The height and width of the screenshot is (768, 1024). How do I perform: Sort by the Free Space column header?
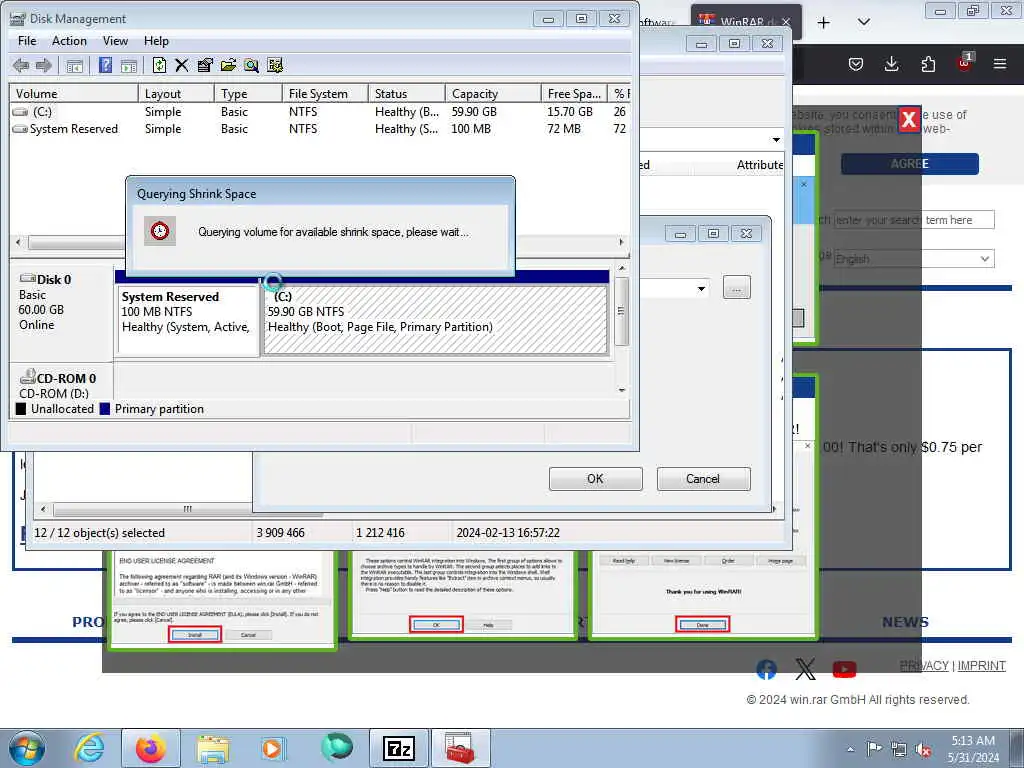point(574,93)
